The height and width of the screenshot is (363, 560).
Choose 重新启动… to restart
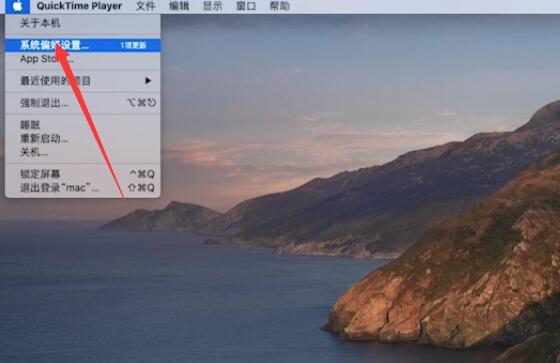pyautogui.click(x=82, y=138)
